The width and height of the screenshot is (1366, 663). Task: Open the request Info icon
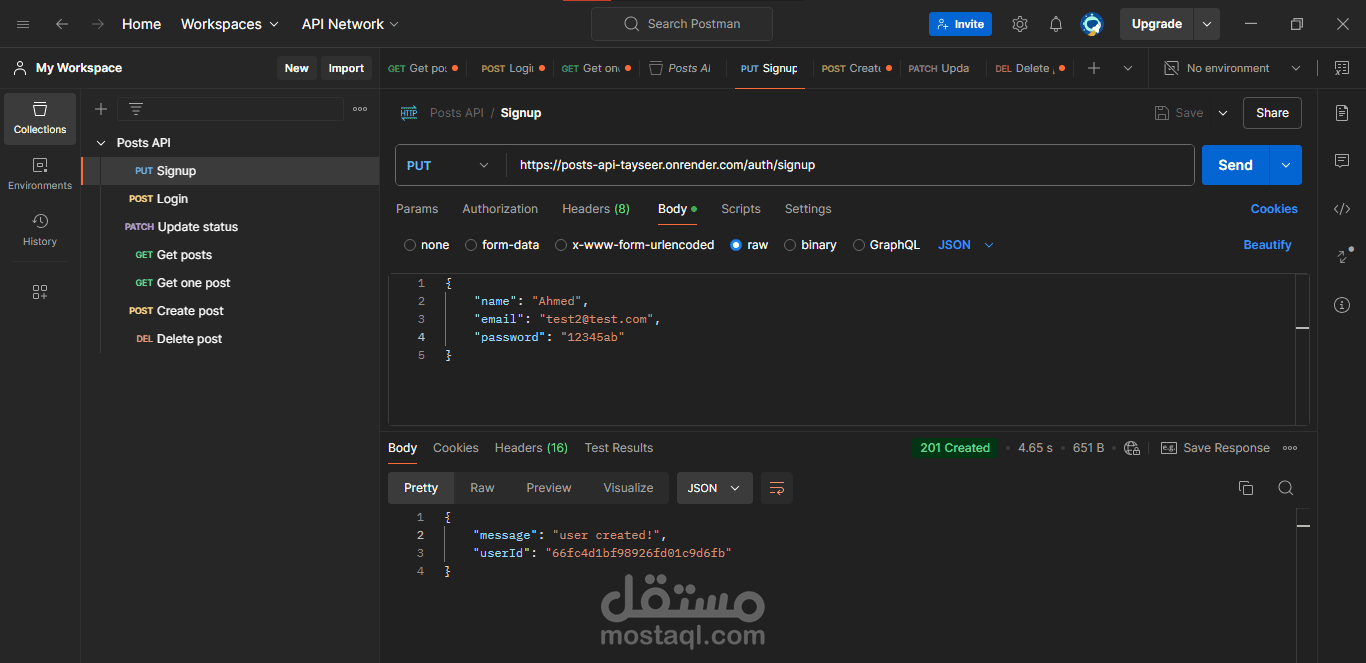pyautogui.click(x=1342, y=304)
